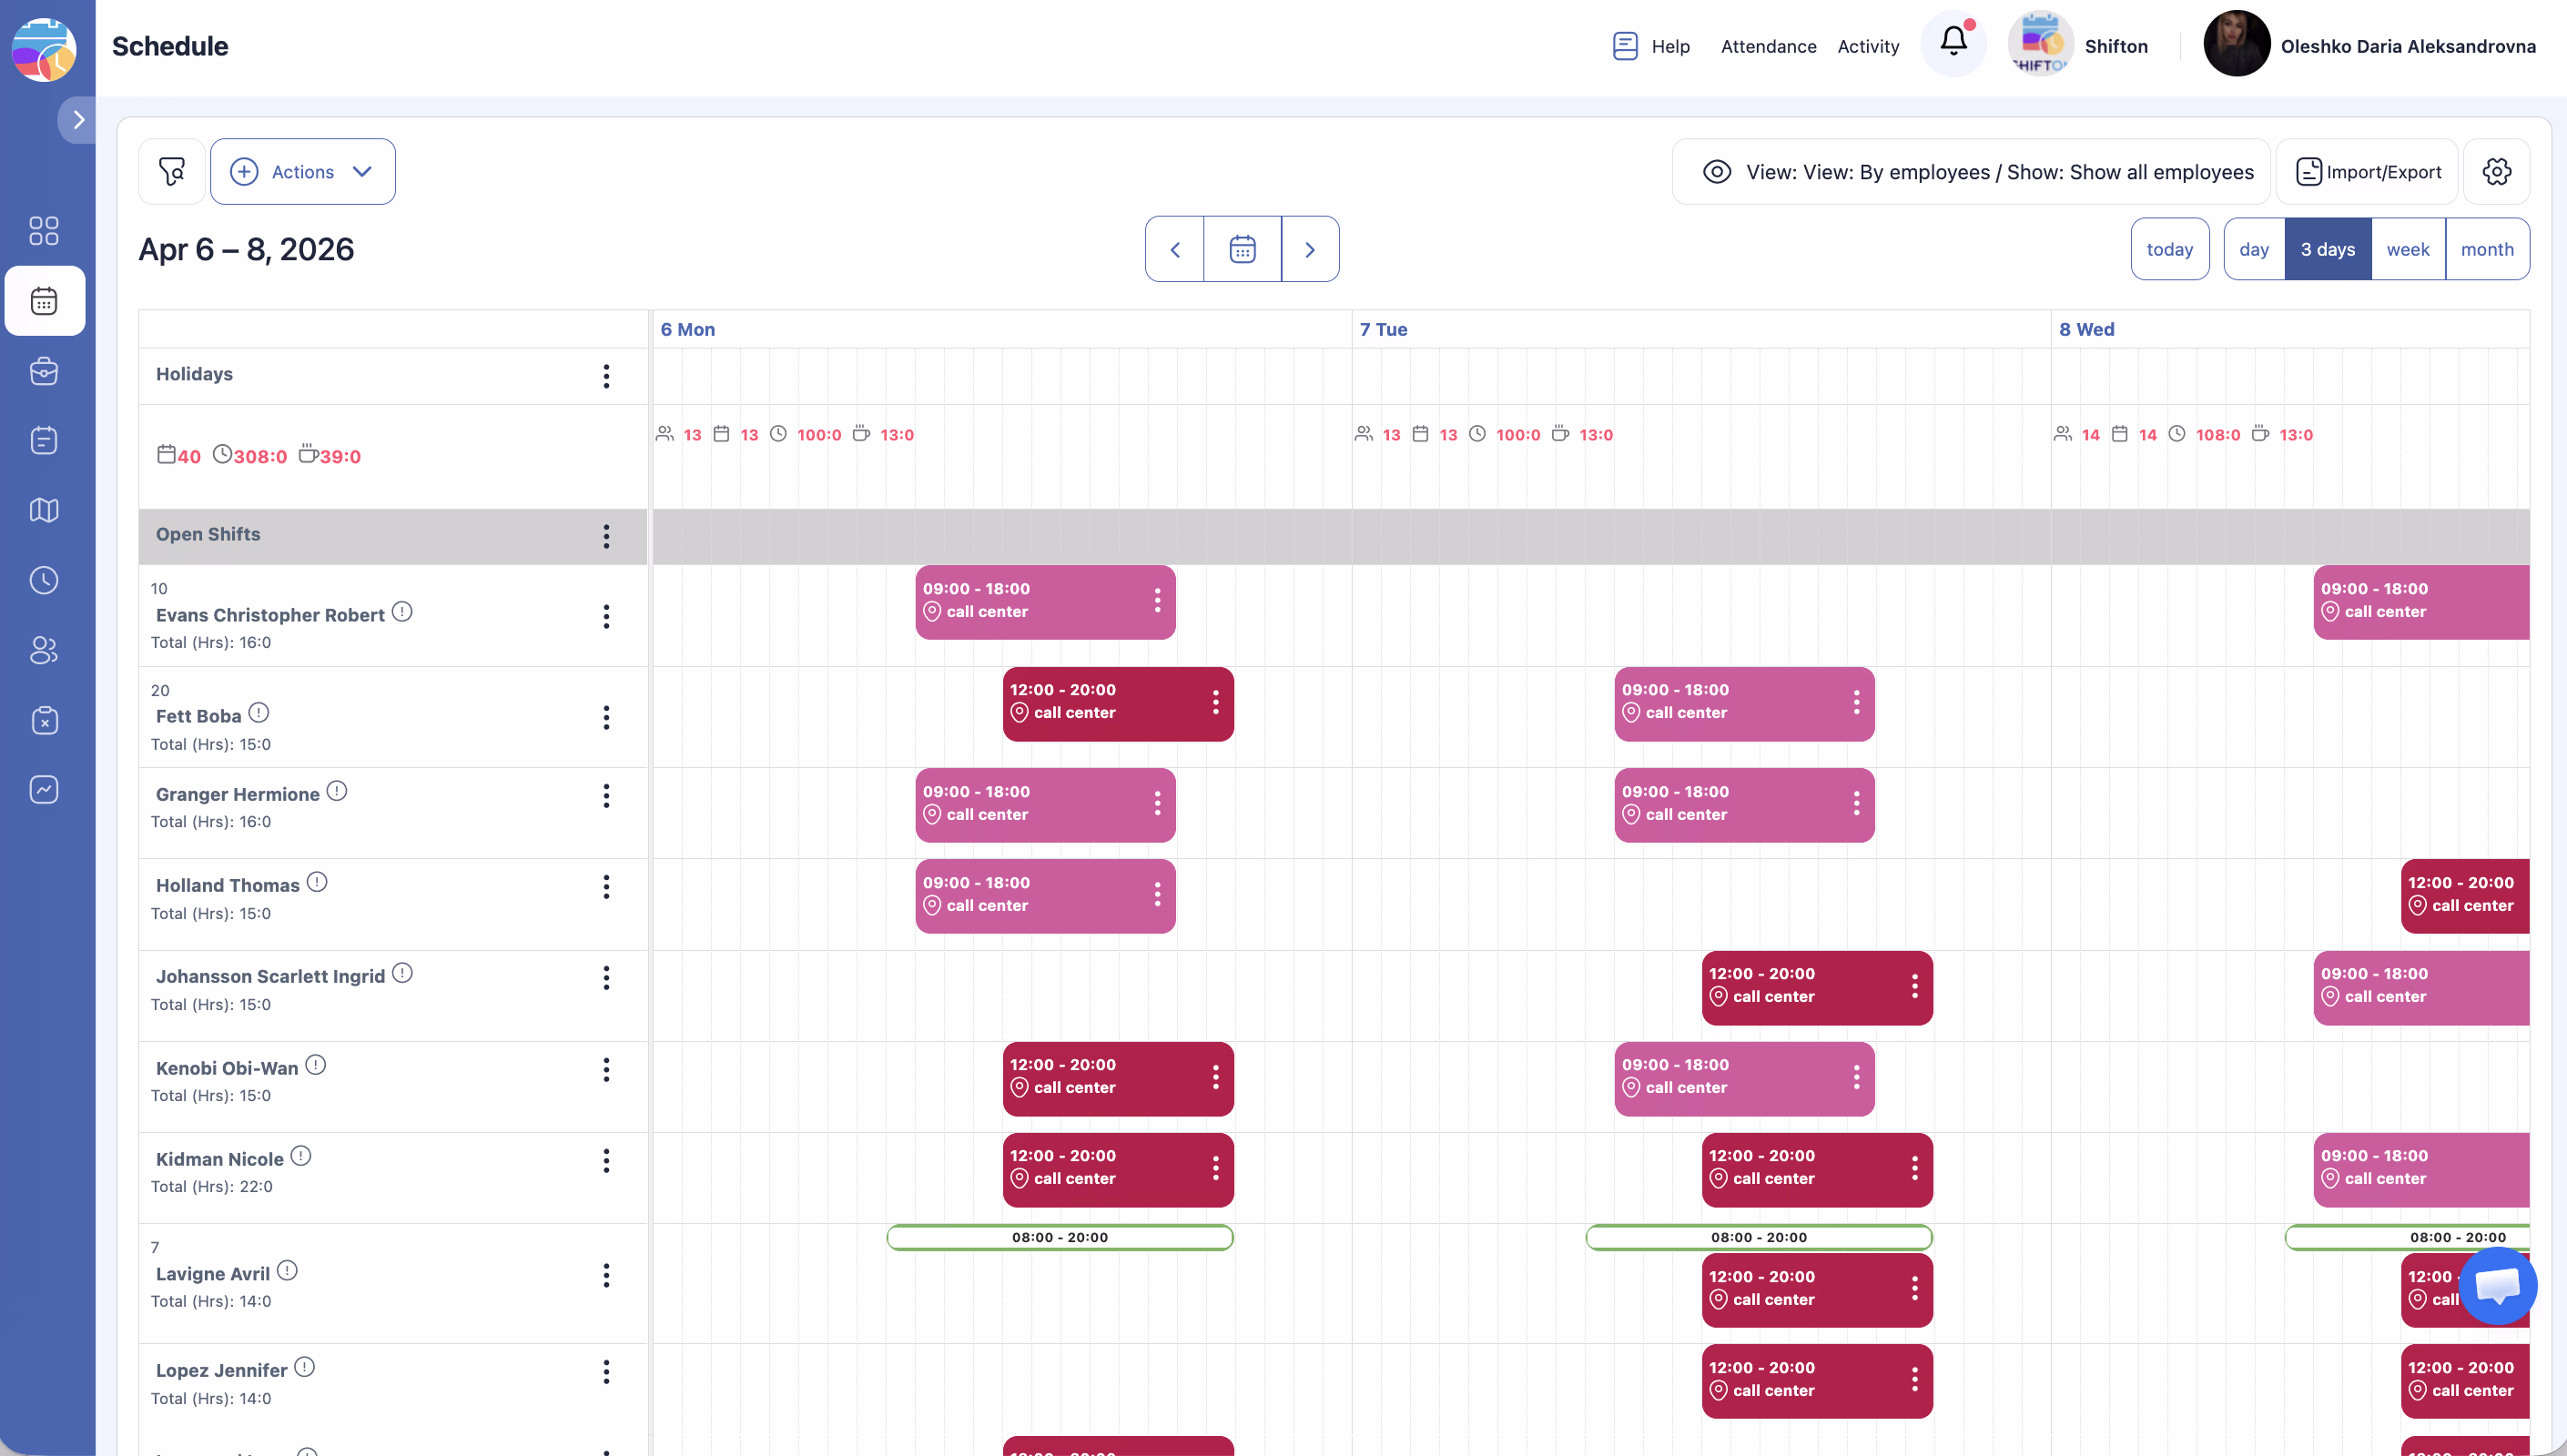
Task: Open the clock sidebar icon
Action: (44, 580)
